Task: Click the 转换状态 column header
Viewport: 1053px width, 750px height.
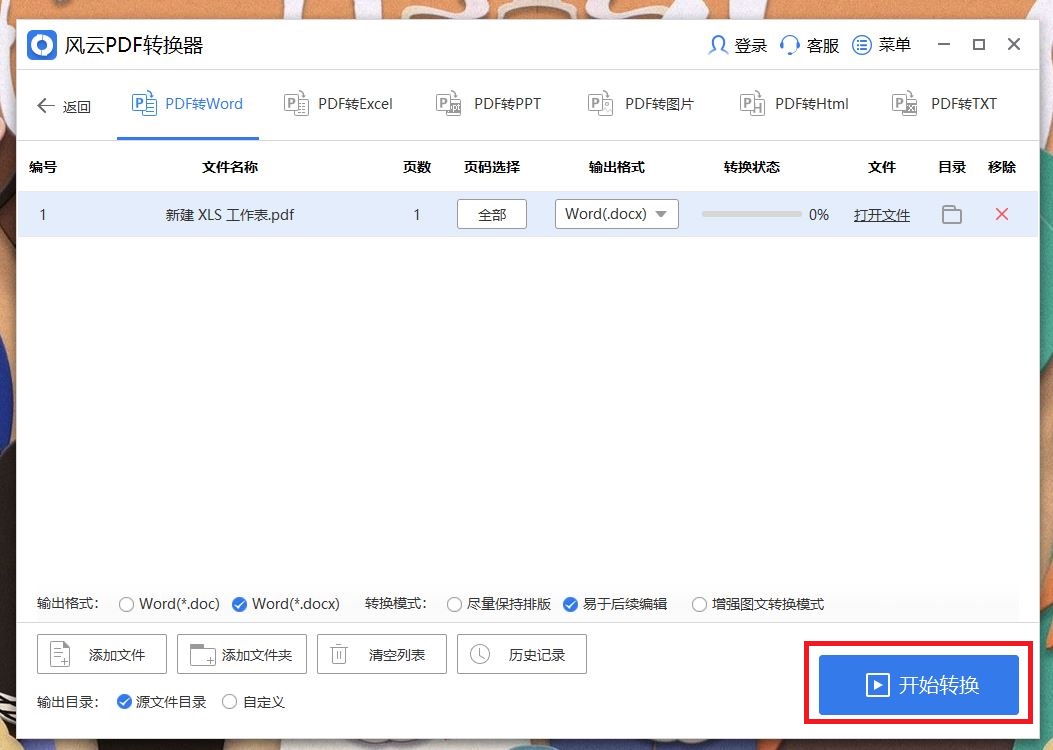Action: coord(751,167)
